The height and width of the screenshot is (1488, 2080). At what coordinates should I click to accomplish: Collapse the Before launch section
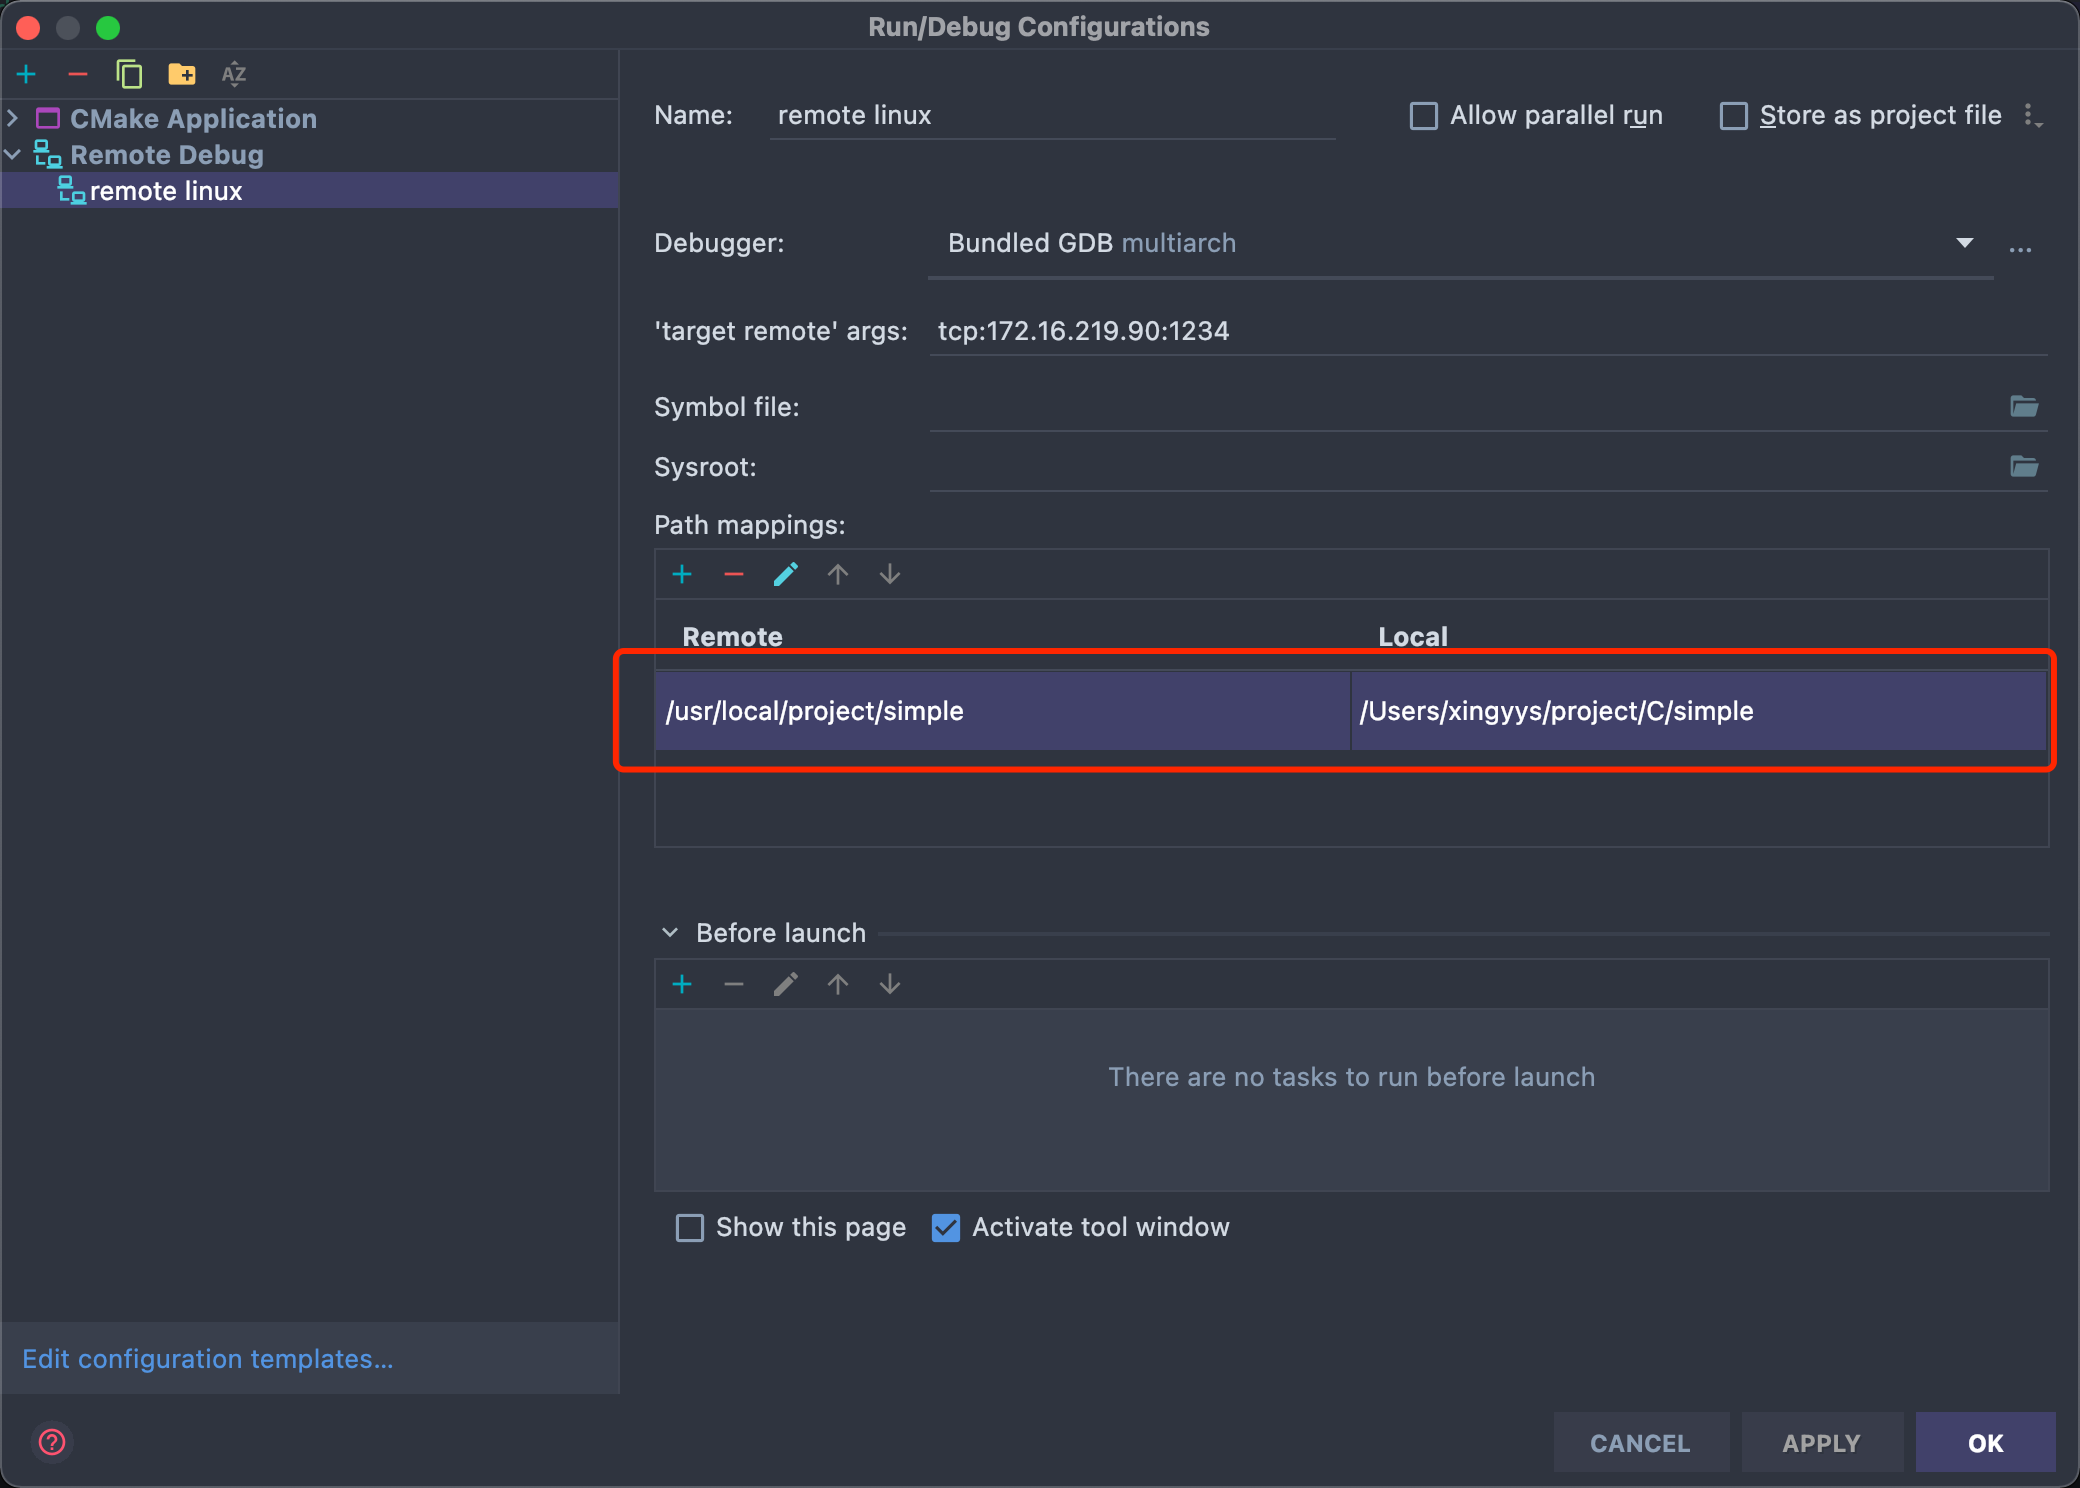click(x=670, y=933)
